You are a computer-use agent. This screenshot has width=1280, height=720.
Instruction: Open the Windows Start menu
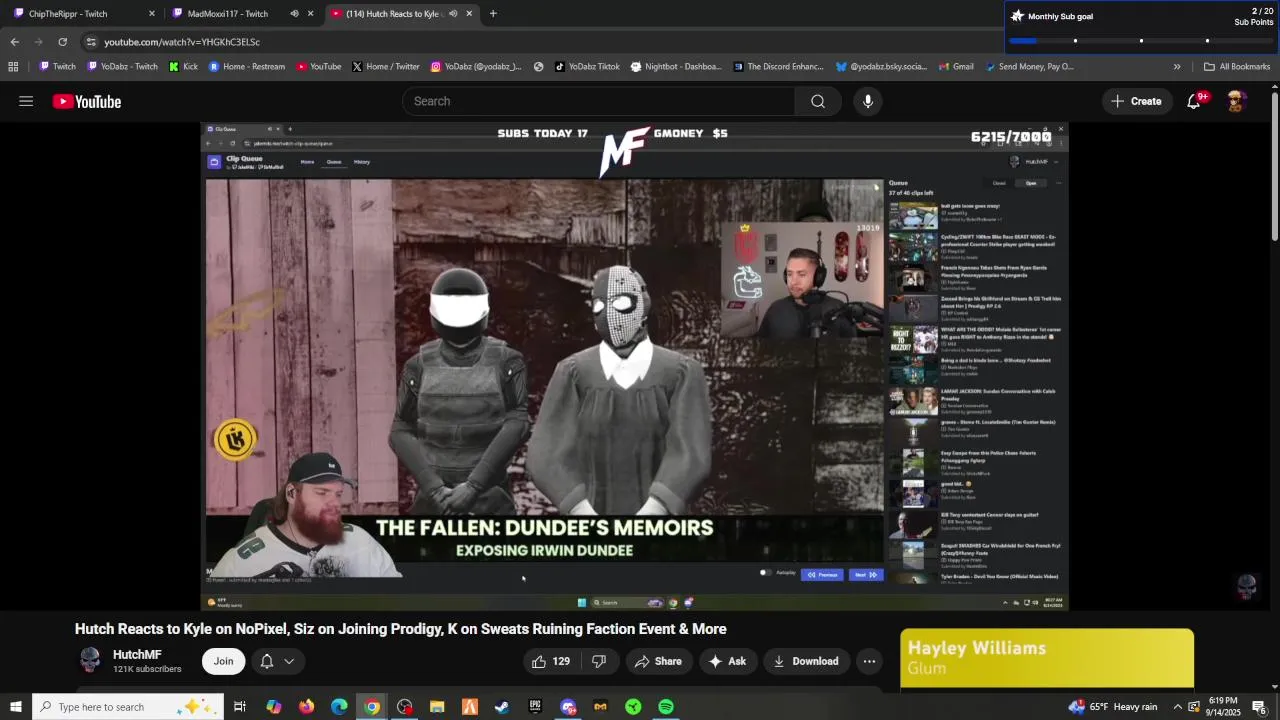pos(15,707)
